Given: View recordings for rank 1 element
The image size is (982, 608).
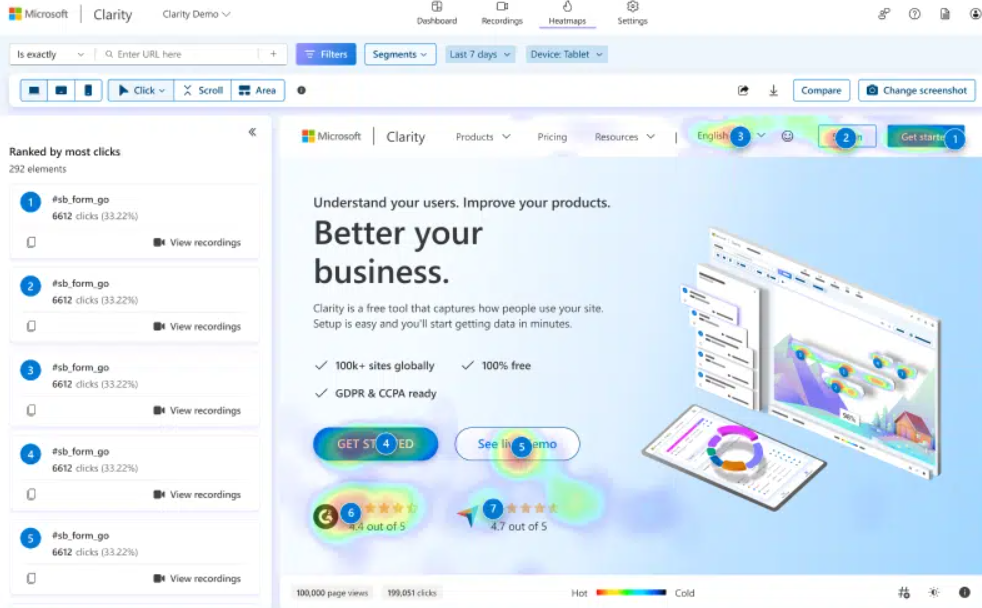Looking at the screenshot, I should click(197, 242).
